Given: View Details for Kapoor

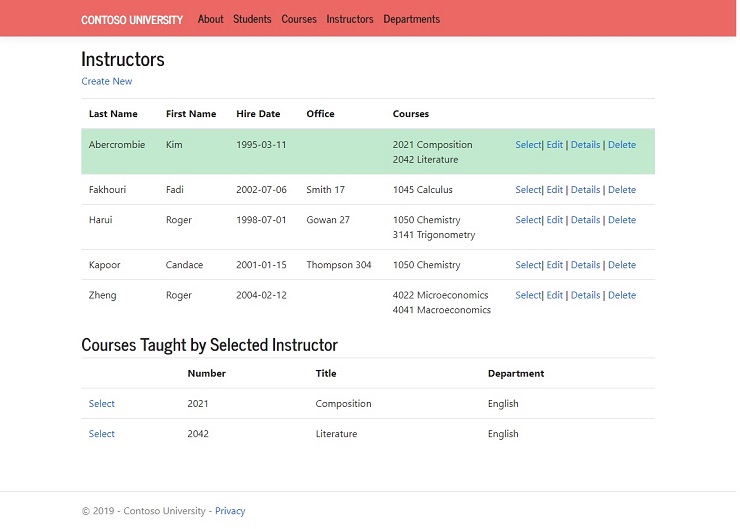Looking at the screenshot, I should 585,265.
